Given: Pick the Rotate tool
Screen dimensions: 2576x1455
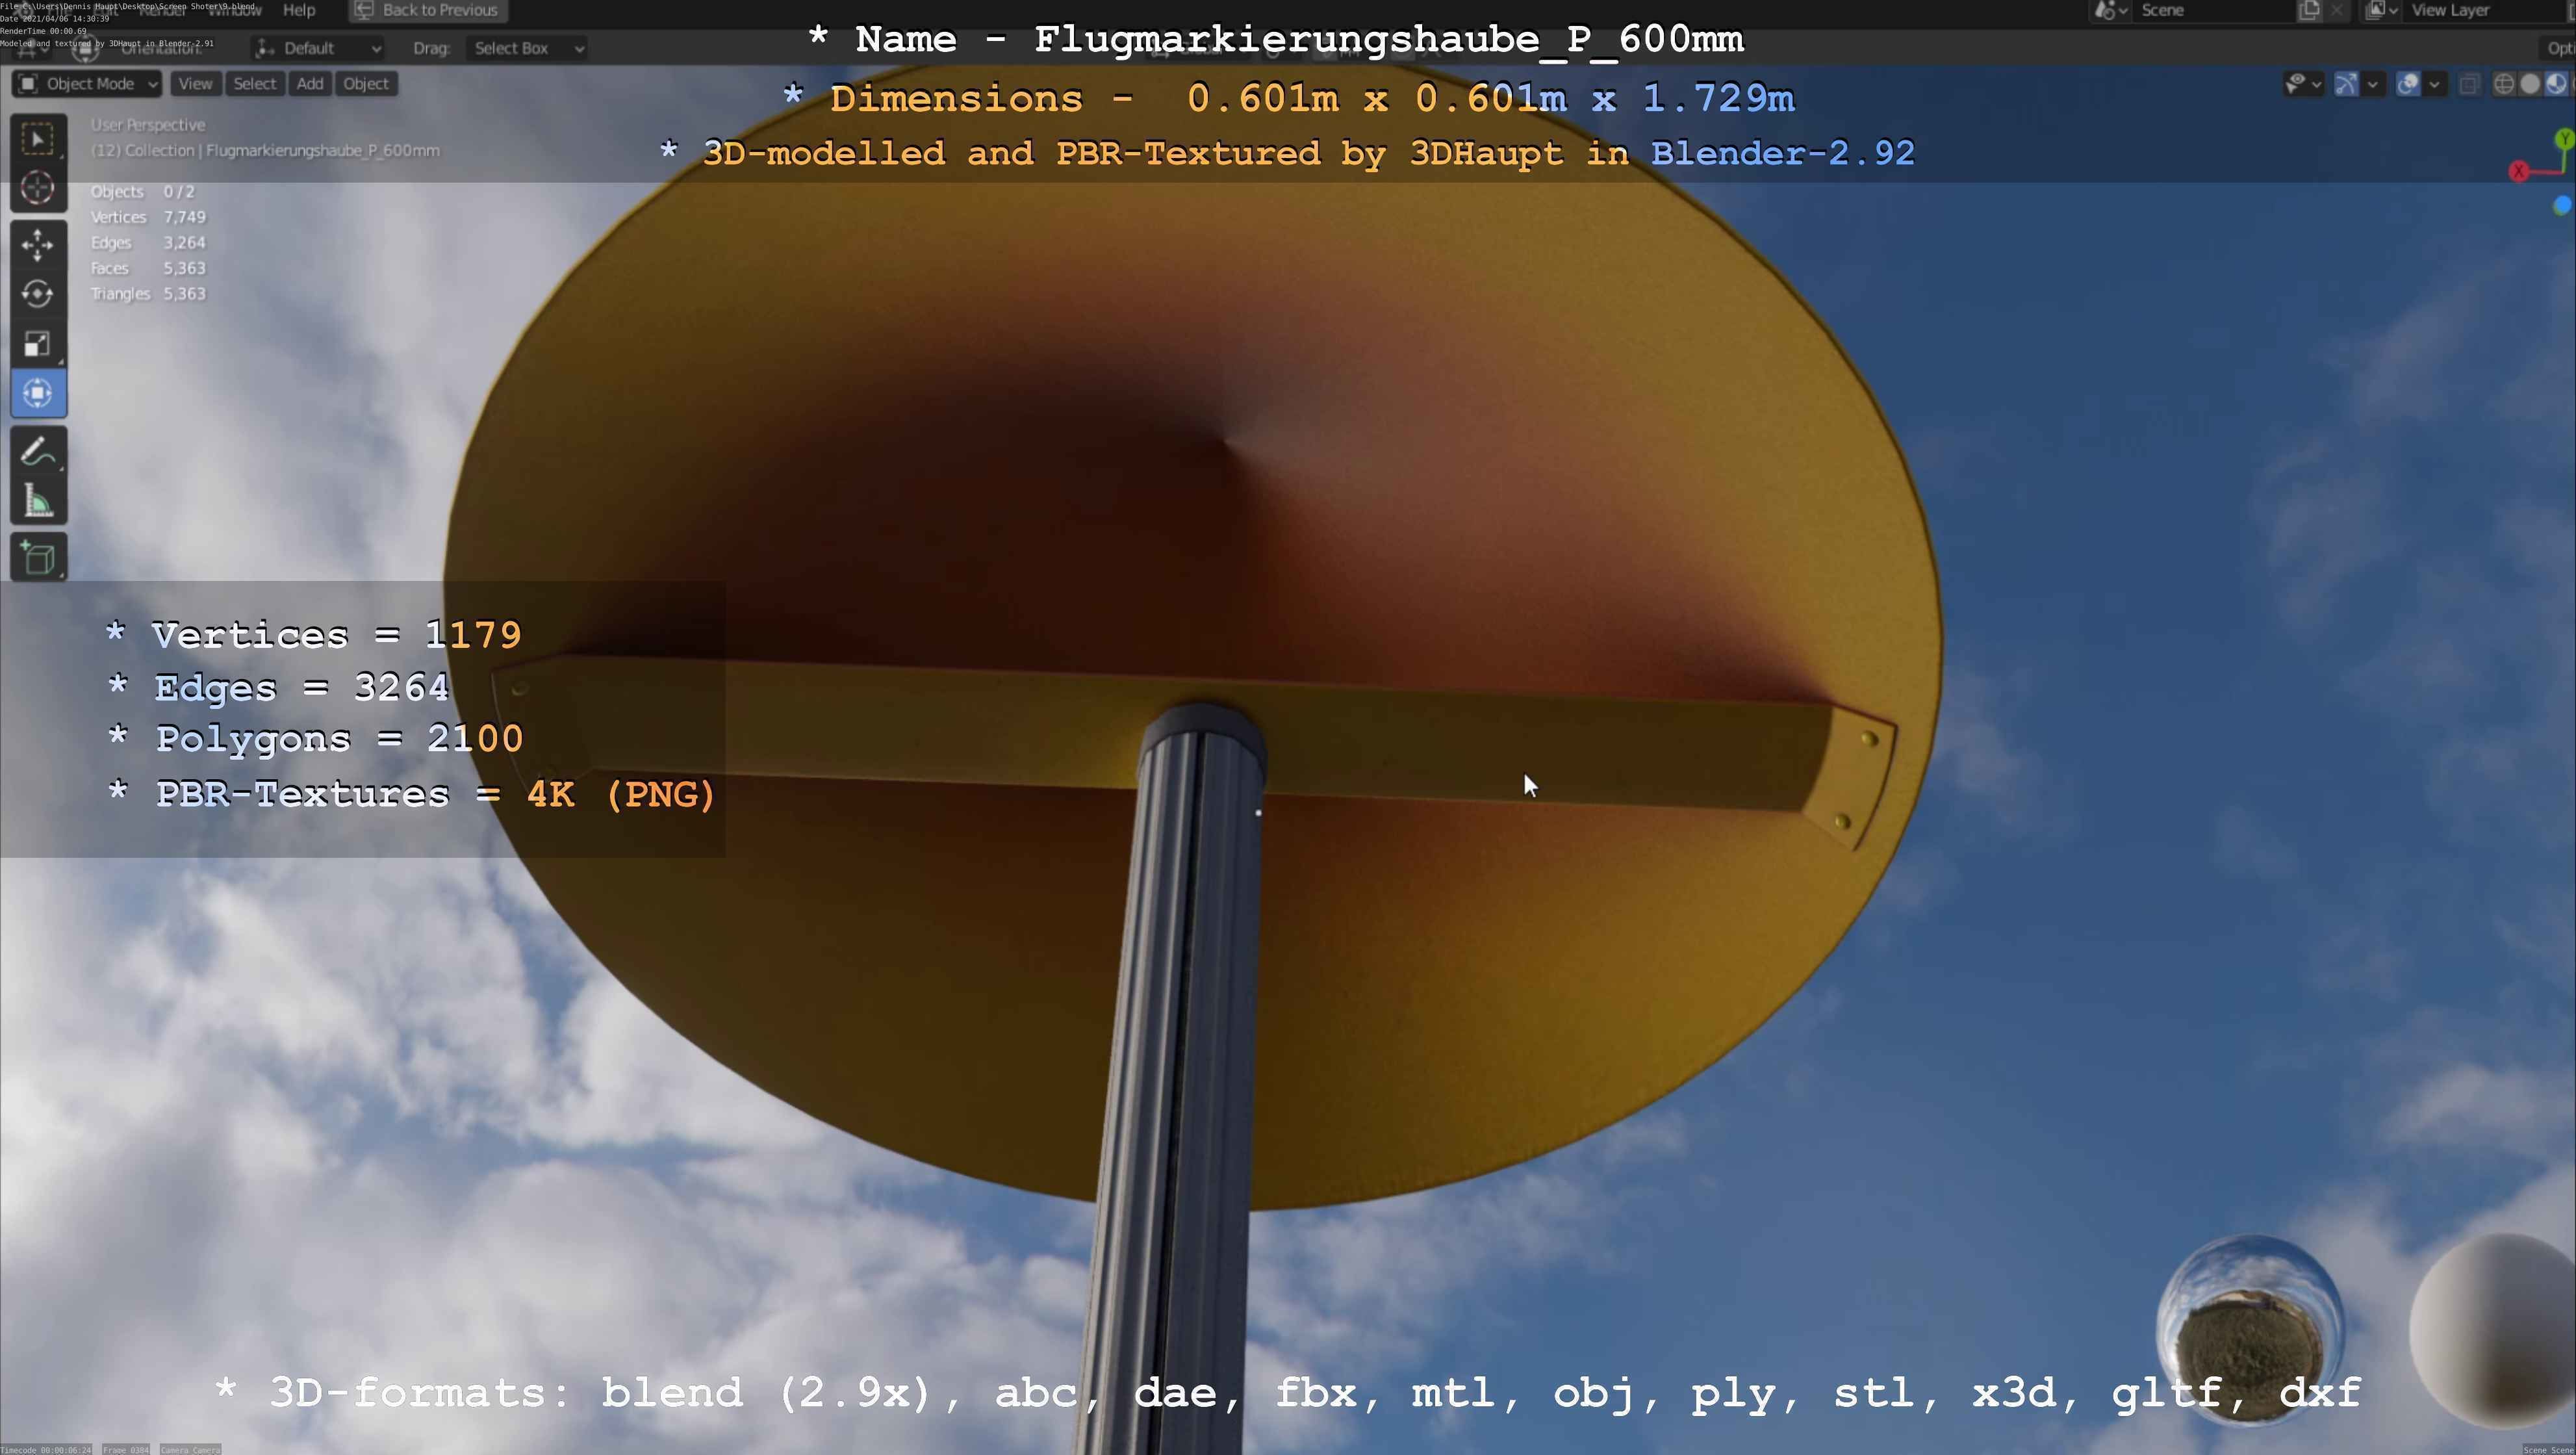Looking at the screenshot, I should pos(38,294).
